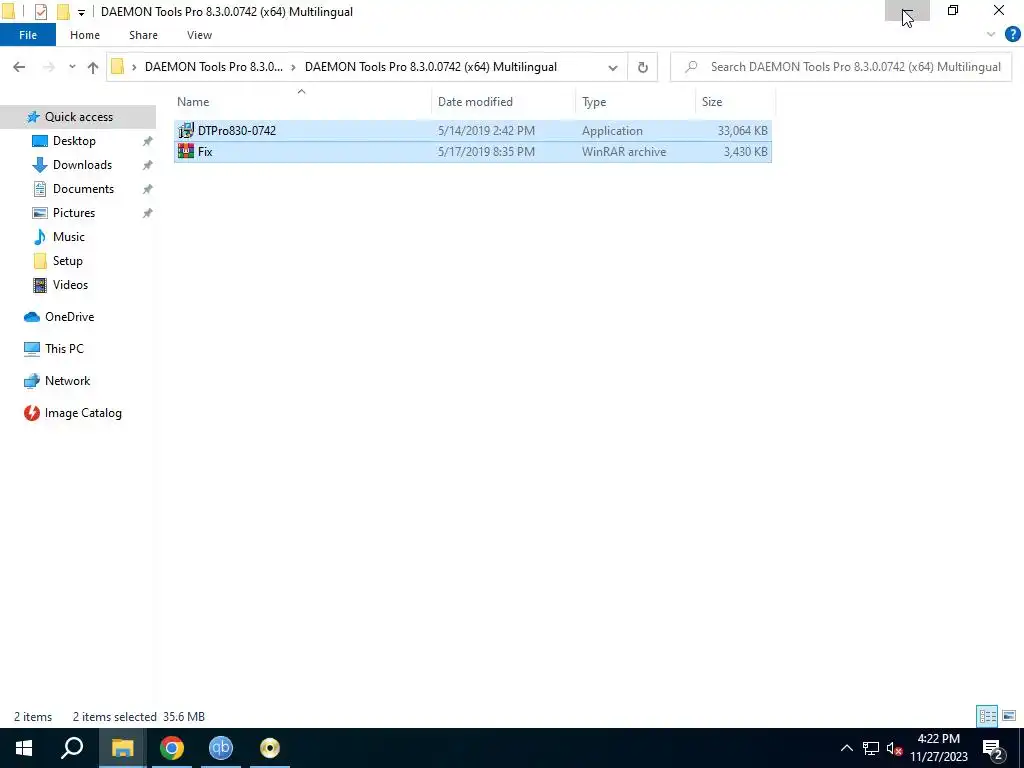The image size is (1024, 768).
Task: Sort by Date modified column
Action: click(x=475, y=102)
